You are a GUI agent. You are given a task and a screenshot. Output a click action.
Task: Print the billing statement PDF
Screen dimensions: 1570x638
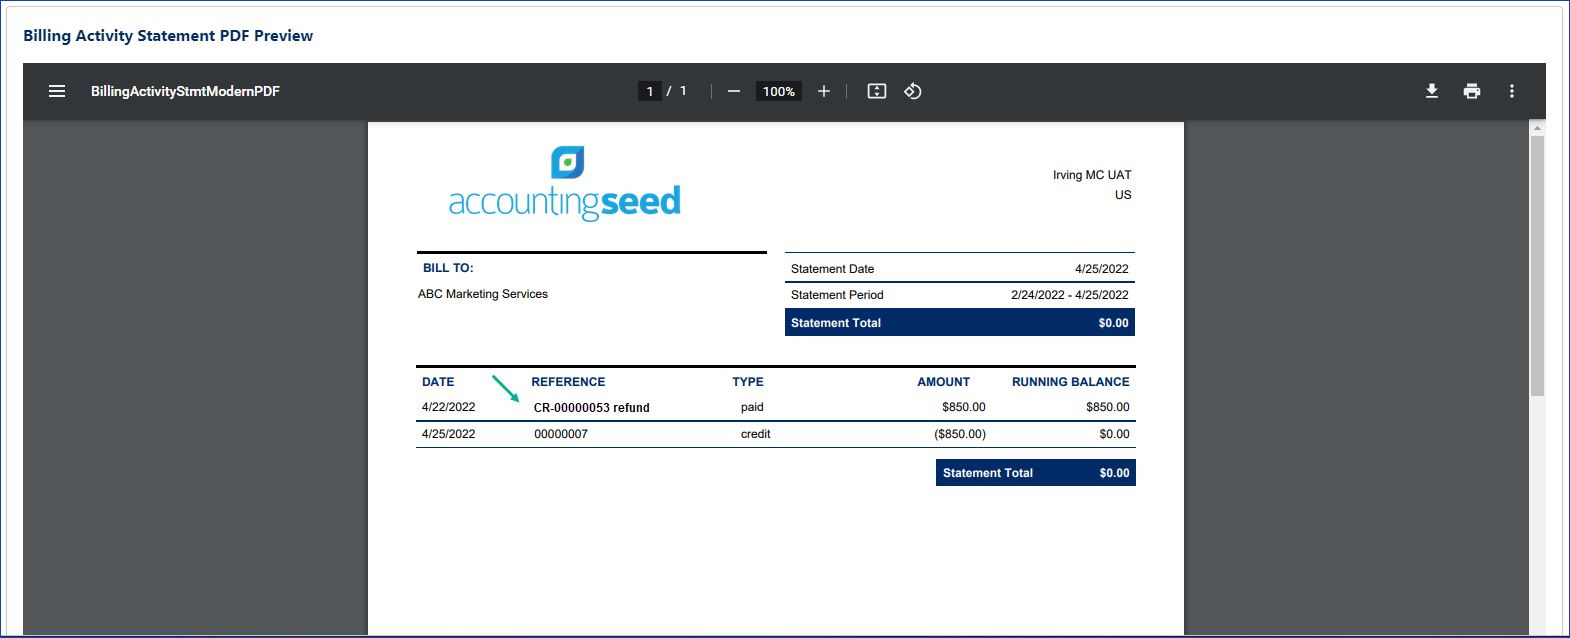tap(1472, 91)
